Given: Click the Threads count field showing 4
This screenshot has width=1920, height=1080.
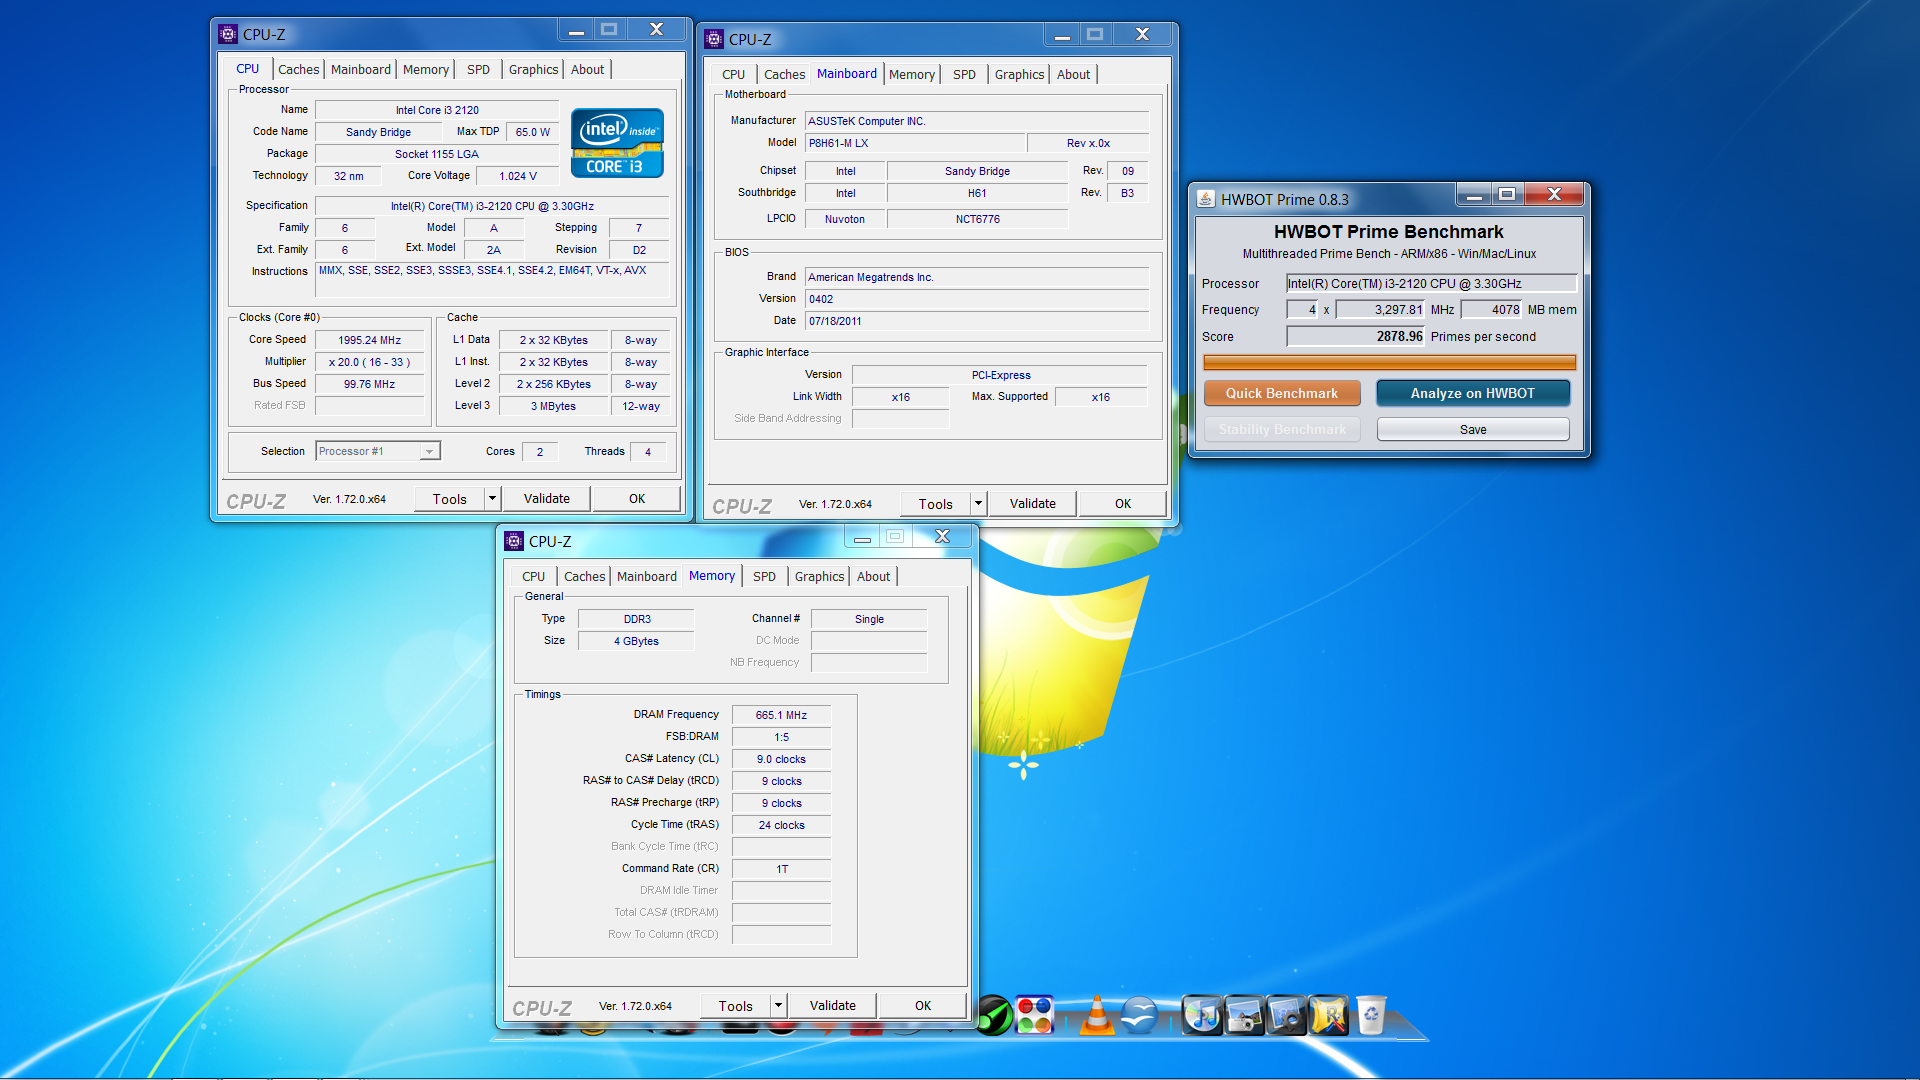Looking at the screenshot, I should 648,452.
